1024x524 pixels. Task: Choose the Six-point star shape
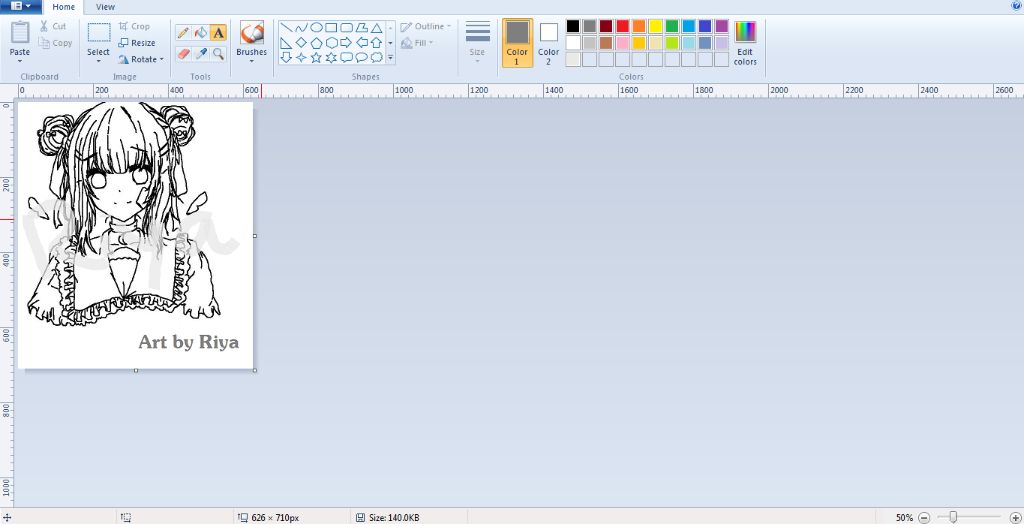pos(331,57)
